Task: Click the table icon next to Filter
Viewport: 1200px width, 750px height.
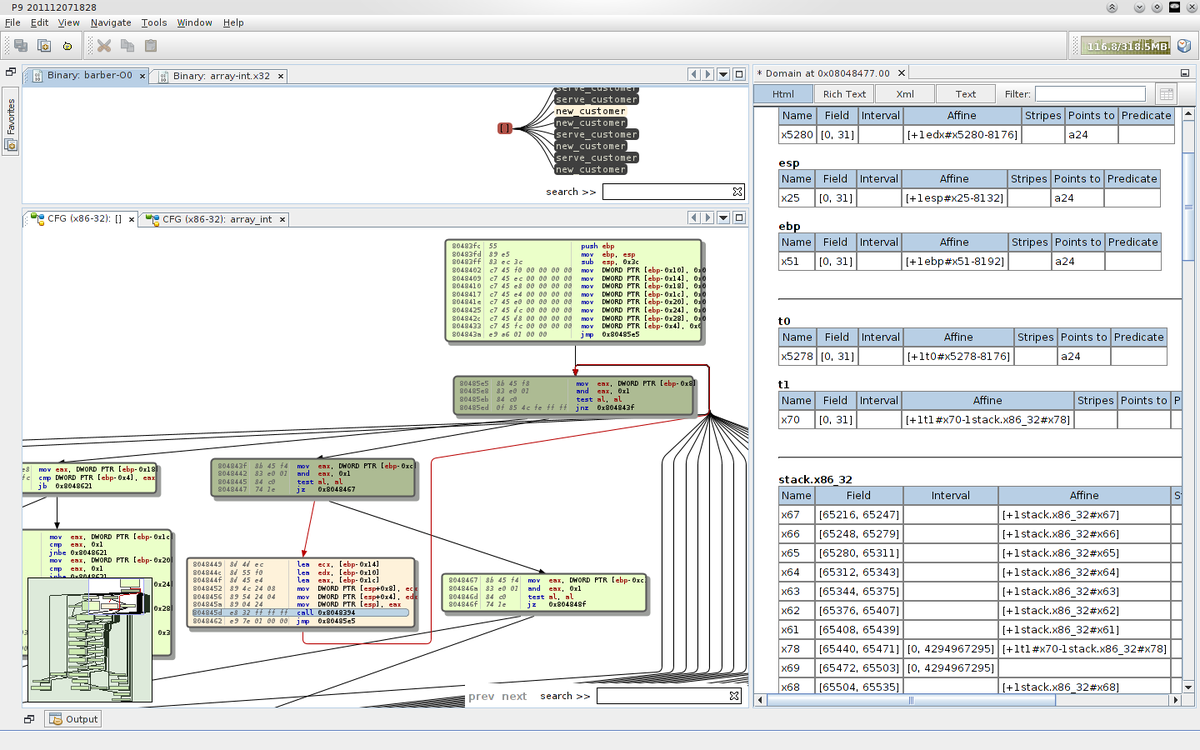Action: point(1165,94)
